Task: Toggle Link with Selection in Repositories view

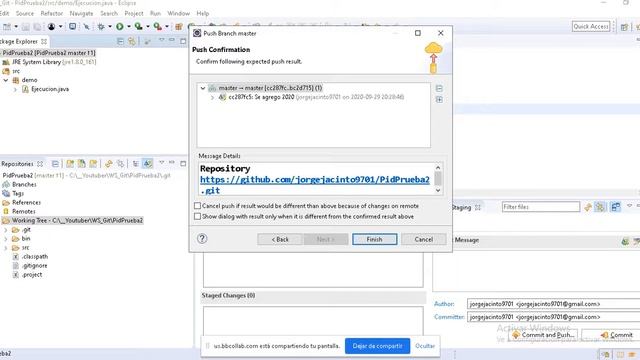Action: pos(120,164)
